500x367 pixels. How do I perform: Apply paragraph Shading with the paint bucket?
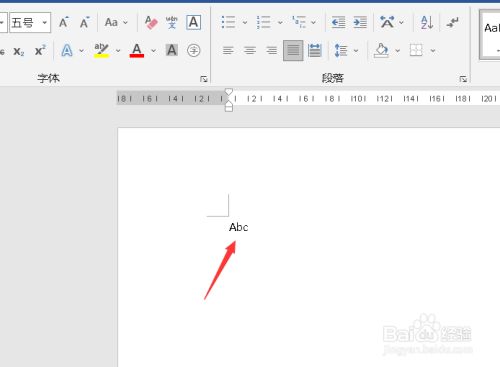tap(381, 51)
